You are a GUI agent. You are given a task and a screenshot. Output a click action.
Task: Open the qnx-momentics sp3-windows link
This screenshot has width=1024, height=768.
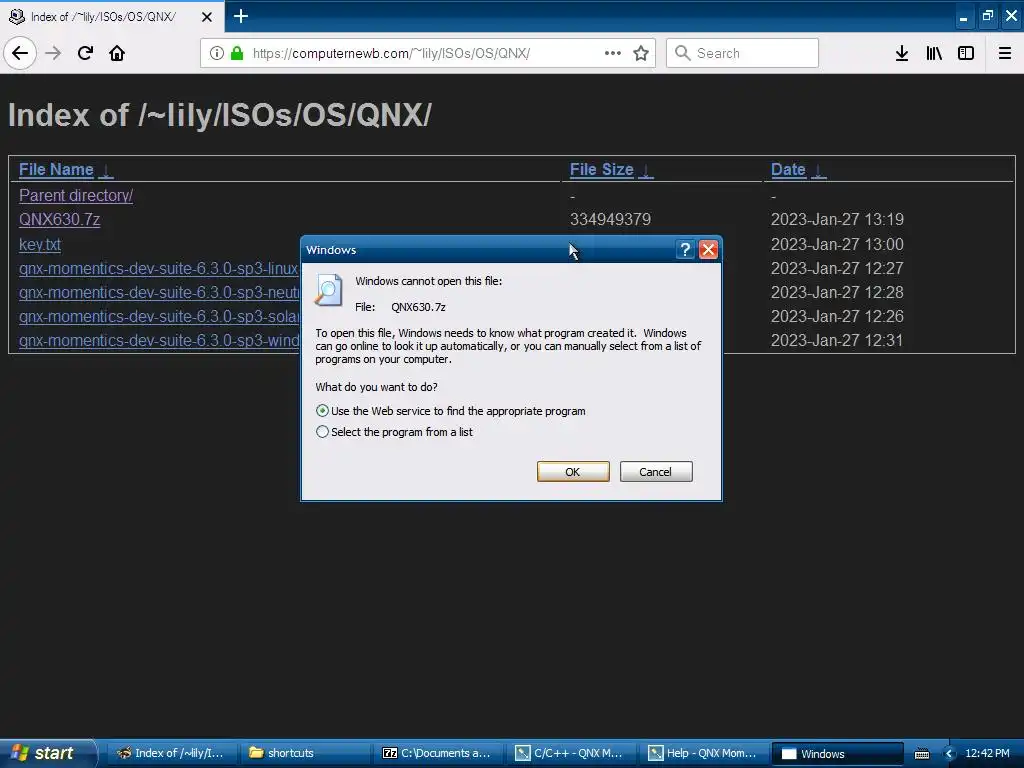tap(159, 341)
